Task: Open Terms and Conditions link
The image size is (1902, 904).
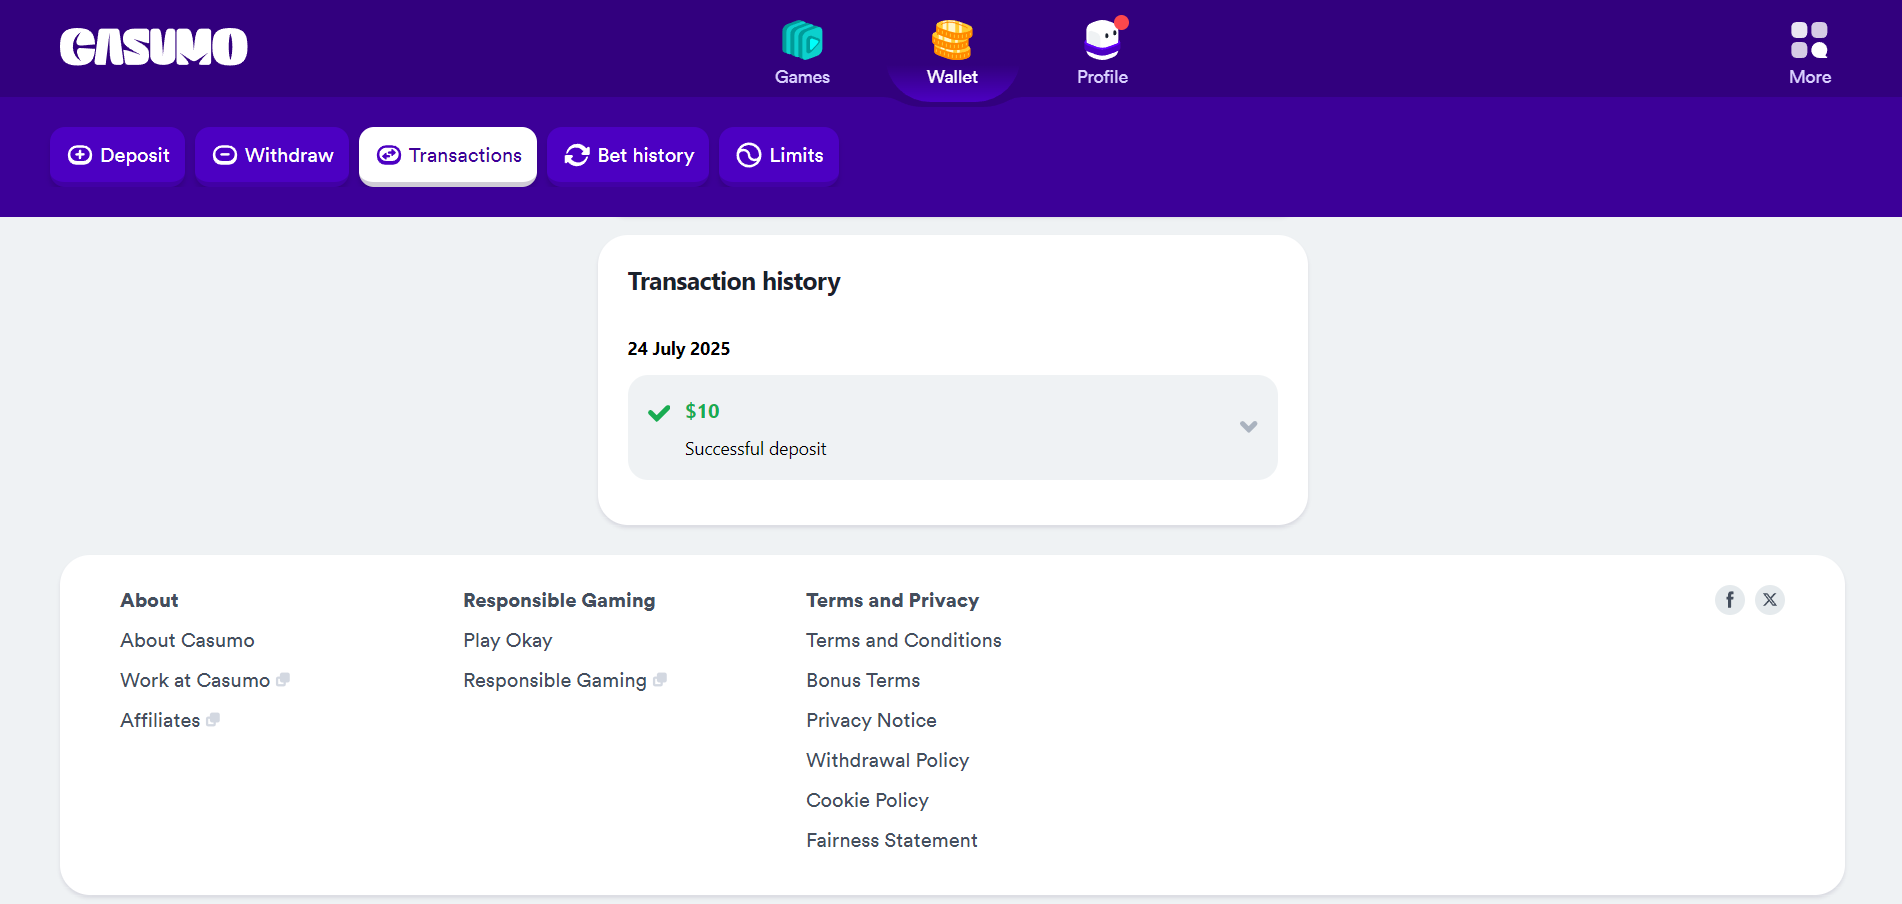Action: [904, 640]
